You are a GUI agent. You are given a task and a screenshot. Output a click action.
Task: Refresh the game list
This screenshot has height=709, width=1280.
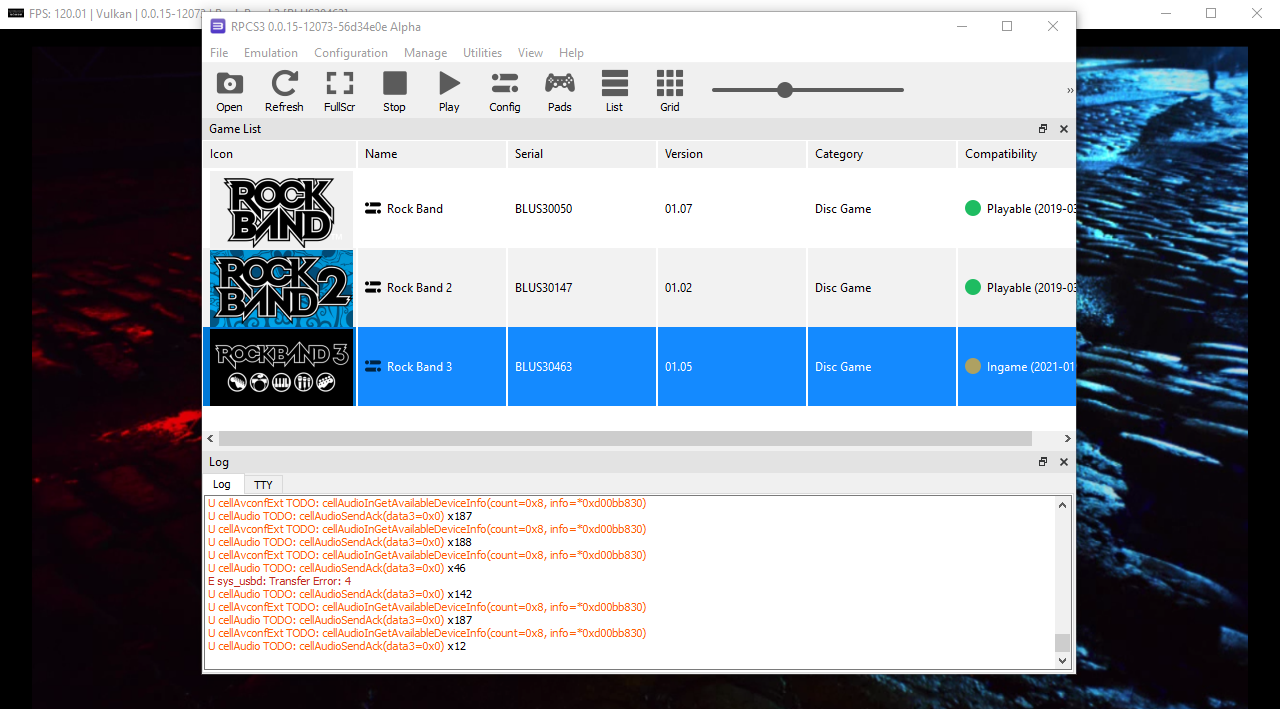(284, 91)
